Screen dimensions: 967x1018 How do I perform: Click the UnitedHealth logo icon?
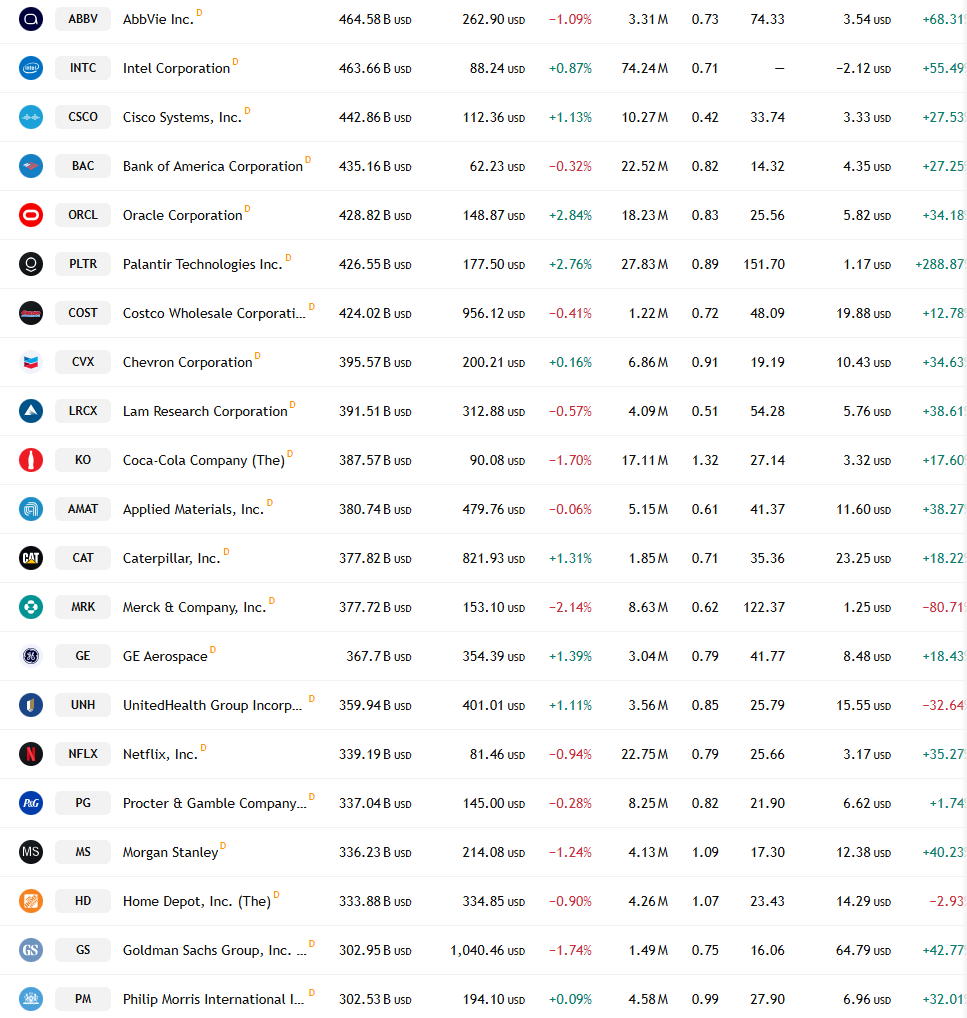(x=31, y=705)
